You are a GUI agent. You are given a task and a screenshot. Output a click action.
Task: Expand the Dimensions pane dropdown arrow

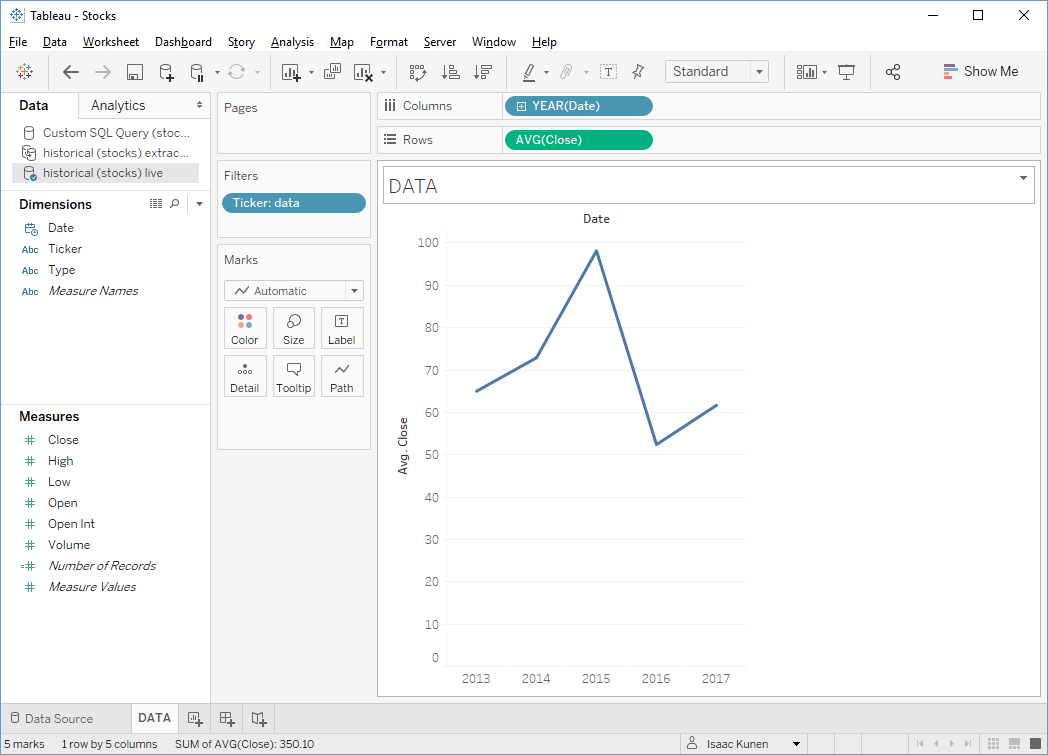(199, 204)
